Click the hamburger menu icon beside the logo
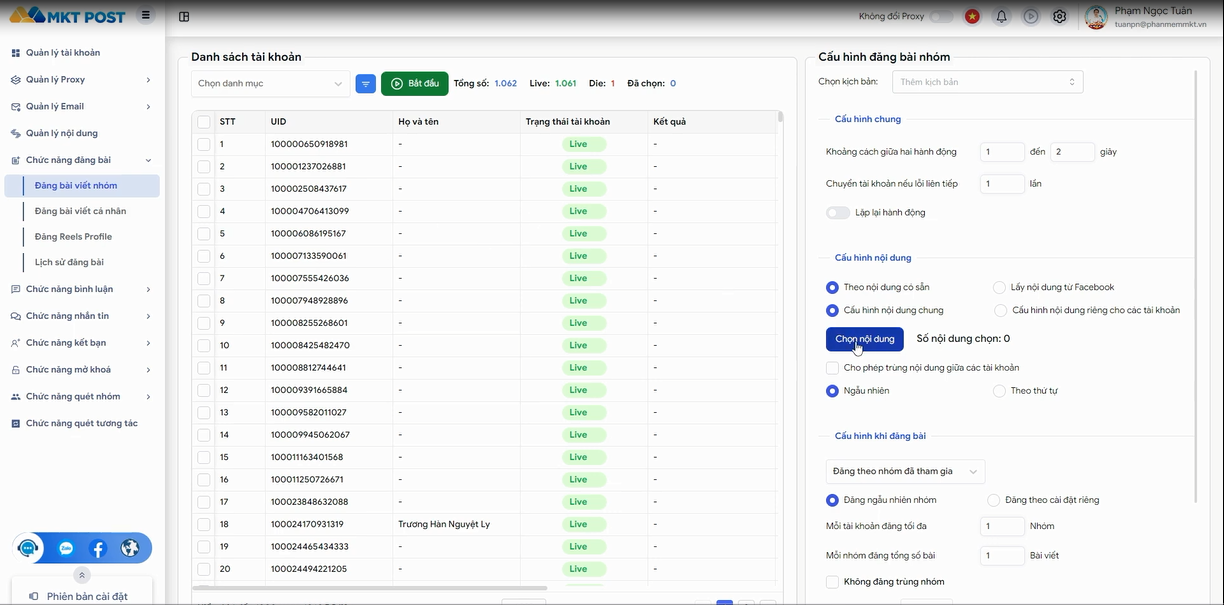This screenshot has width=1224, height=605. pos(146,15)
